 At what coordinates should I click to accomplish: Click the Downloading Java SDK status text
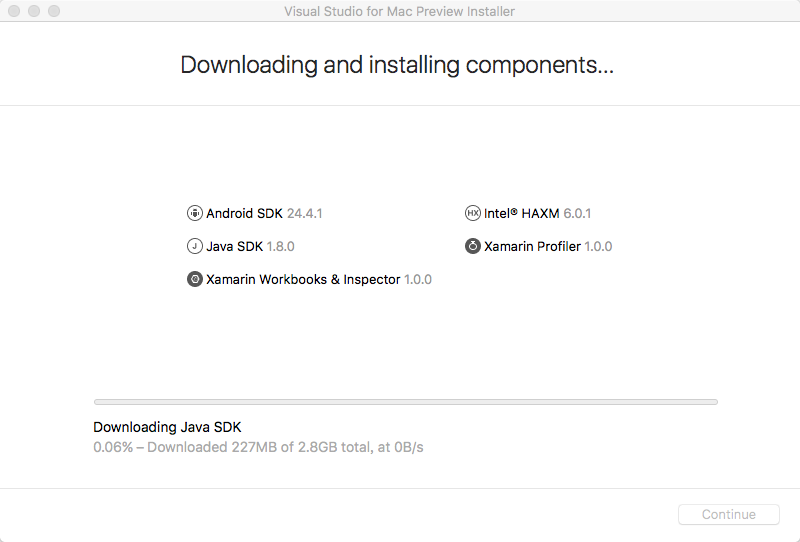pyautogui.click(x=167, y=427)
